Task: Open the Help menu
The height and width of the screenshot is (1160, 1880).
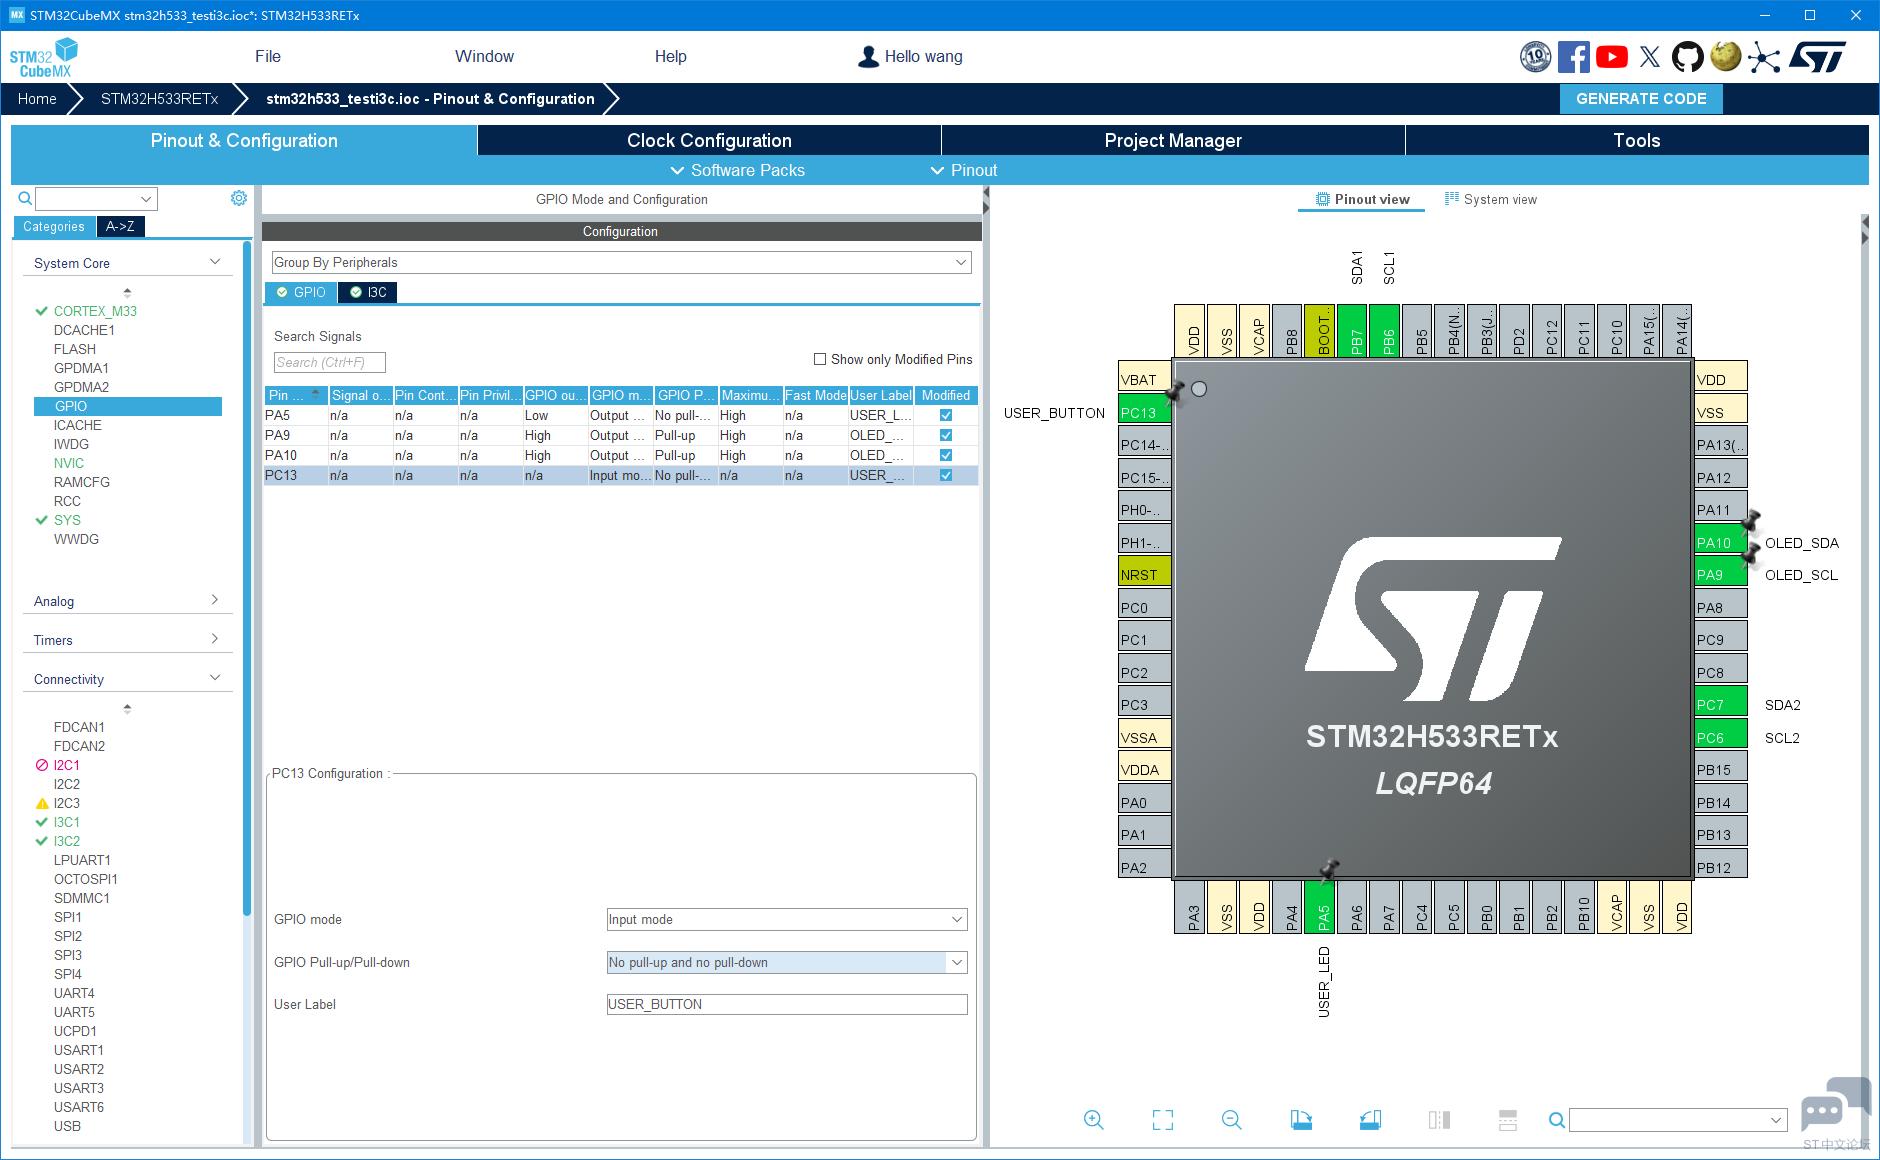Action: 670,57
